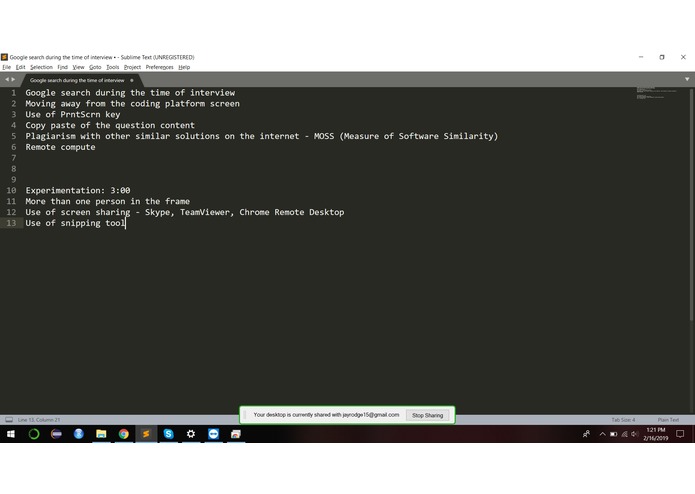Go to previous tab with left arrow

[x=7, y=79]
